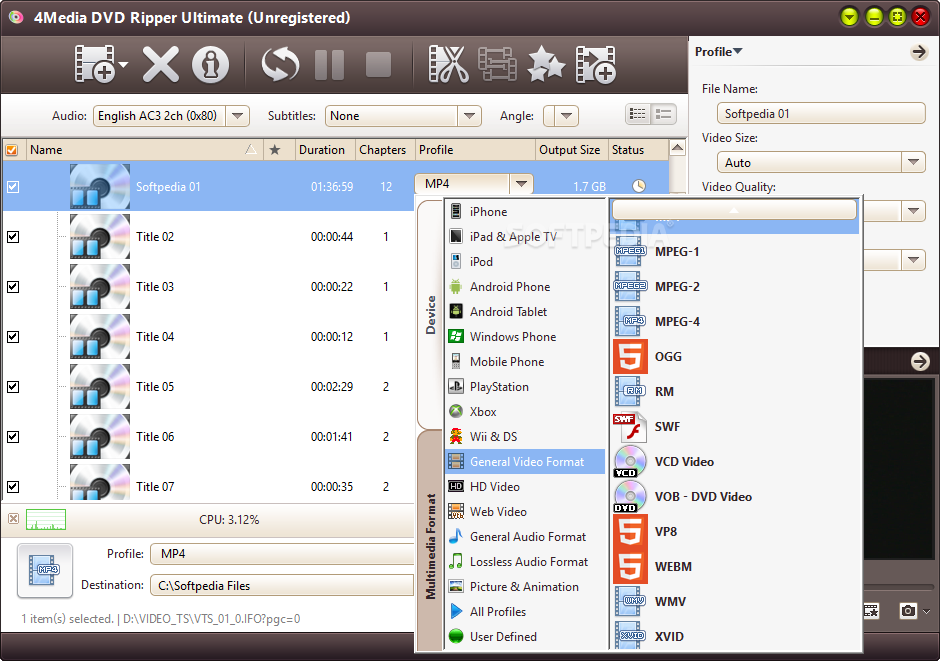Screen dimensions: 940x661
Task: Remove selected item with X icon
Action: coord(161,64)
